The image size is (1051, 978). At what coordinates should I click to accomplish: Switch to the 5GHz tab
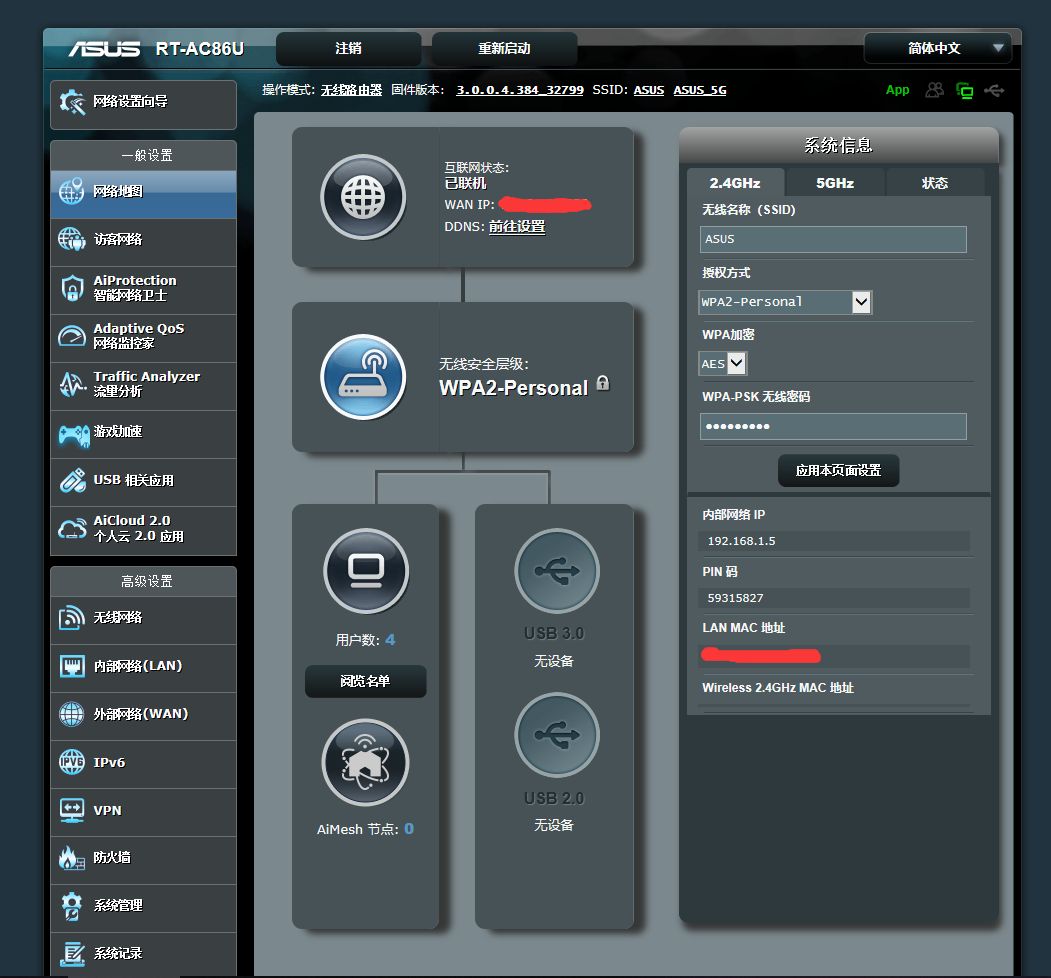tap(834, 183)
